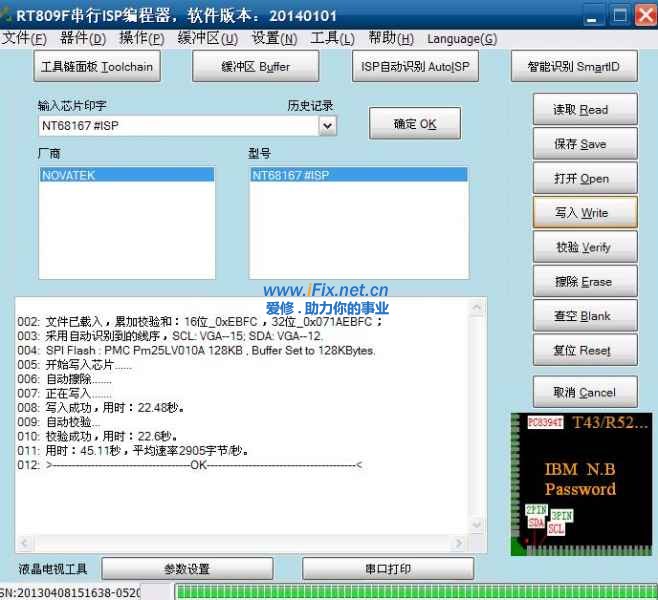Start 智能识别 SmartID
The height and width of the screenshot is (600, 658).
[x=574, y=66]
